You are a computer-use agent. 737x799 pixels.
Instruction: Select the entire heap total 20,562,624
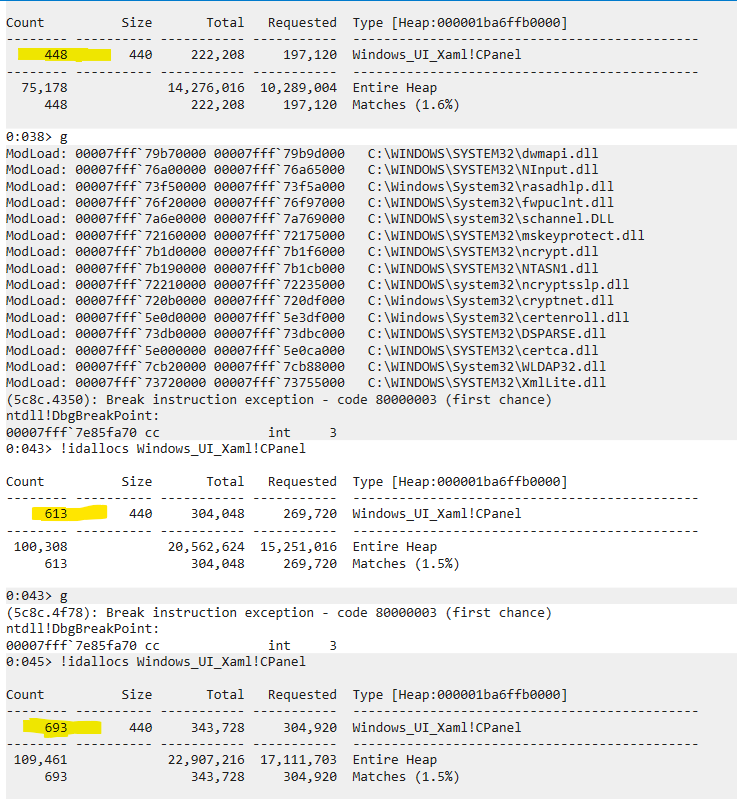click(x=206, y=547)
